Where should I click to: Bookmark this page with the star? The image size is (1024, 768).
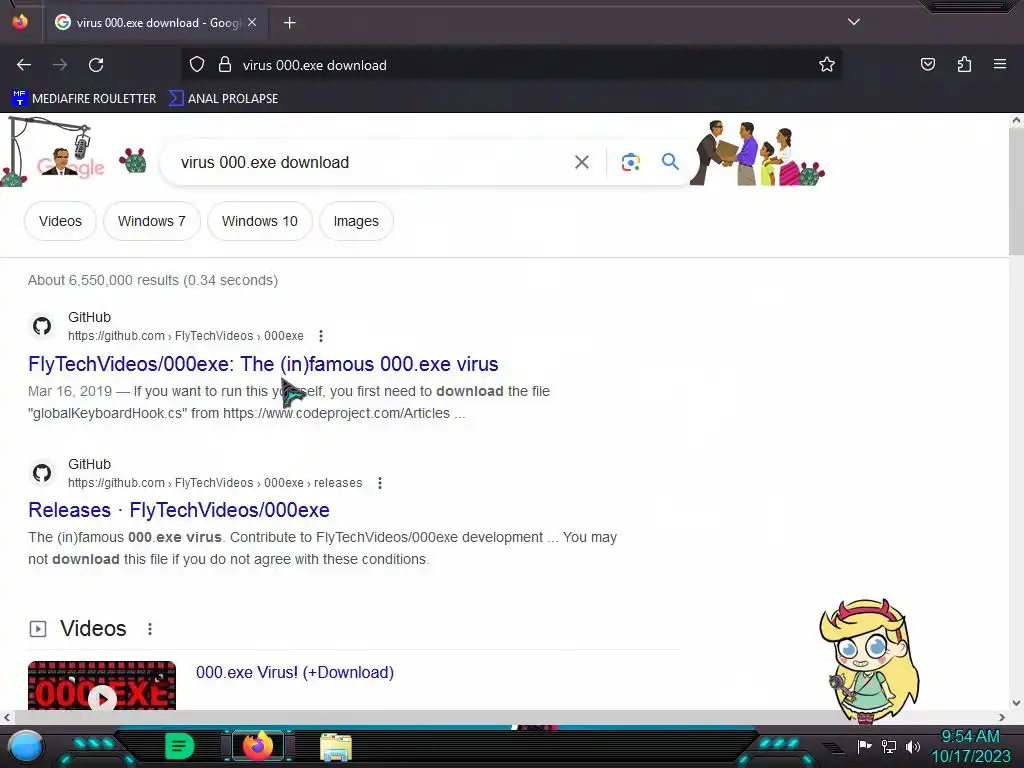(x=827, y=64)
